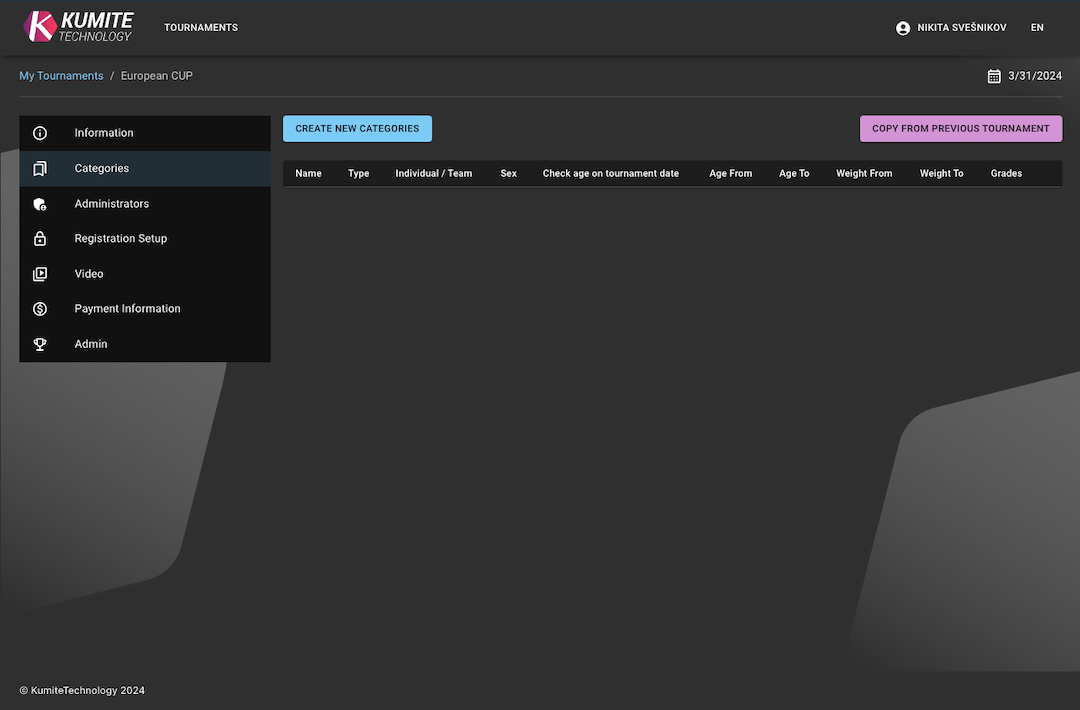Open Video via its video panel icon
1080x710 pixels.
[40, 273]
